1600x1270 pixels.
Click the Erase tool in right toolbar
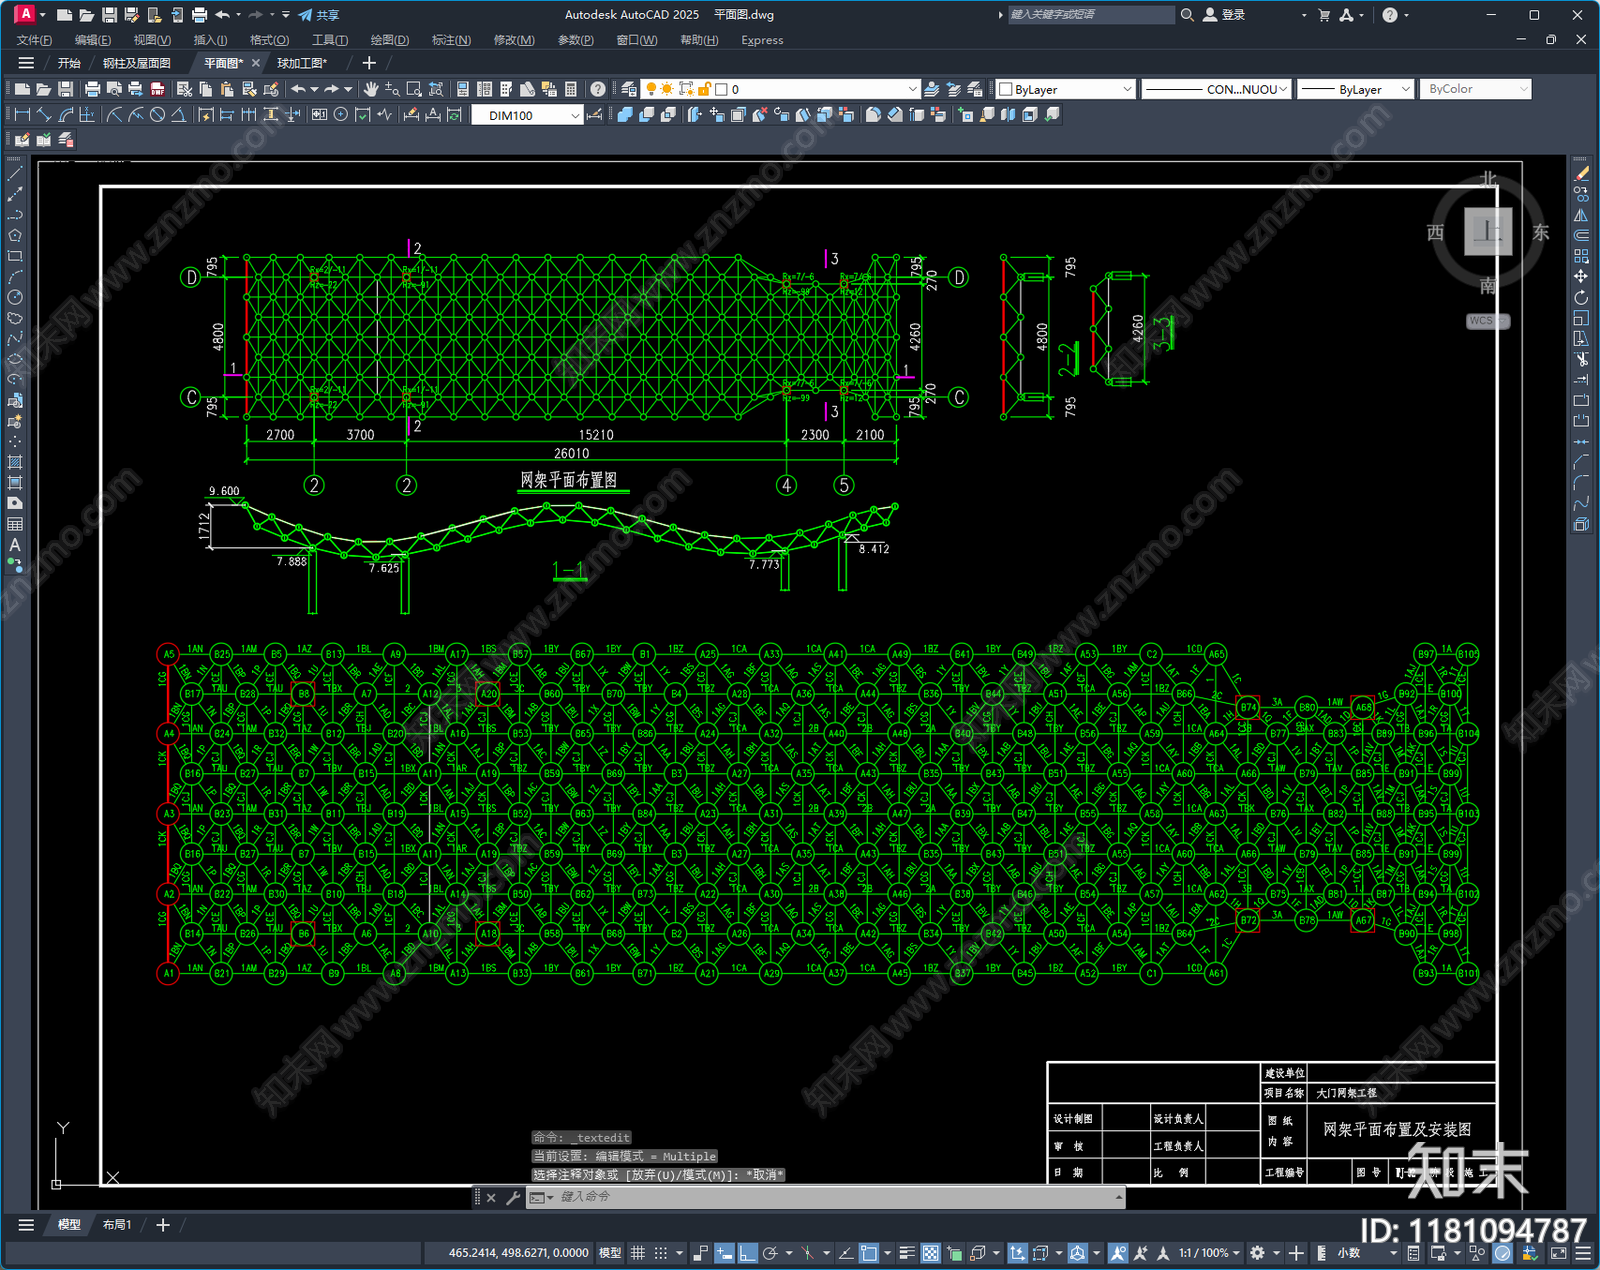coord(1581,174)
